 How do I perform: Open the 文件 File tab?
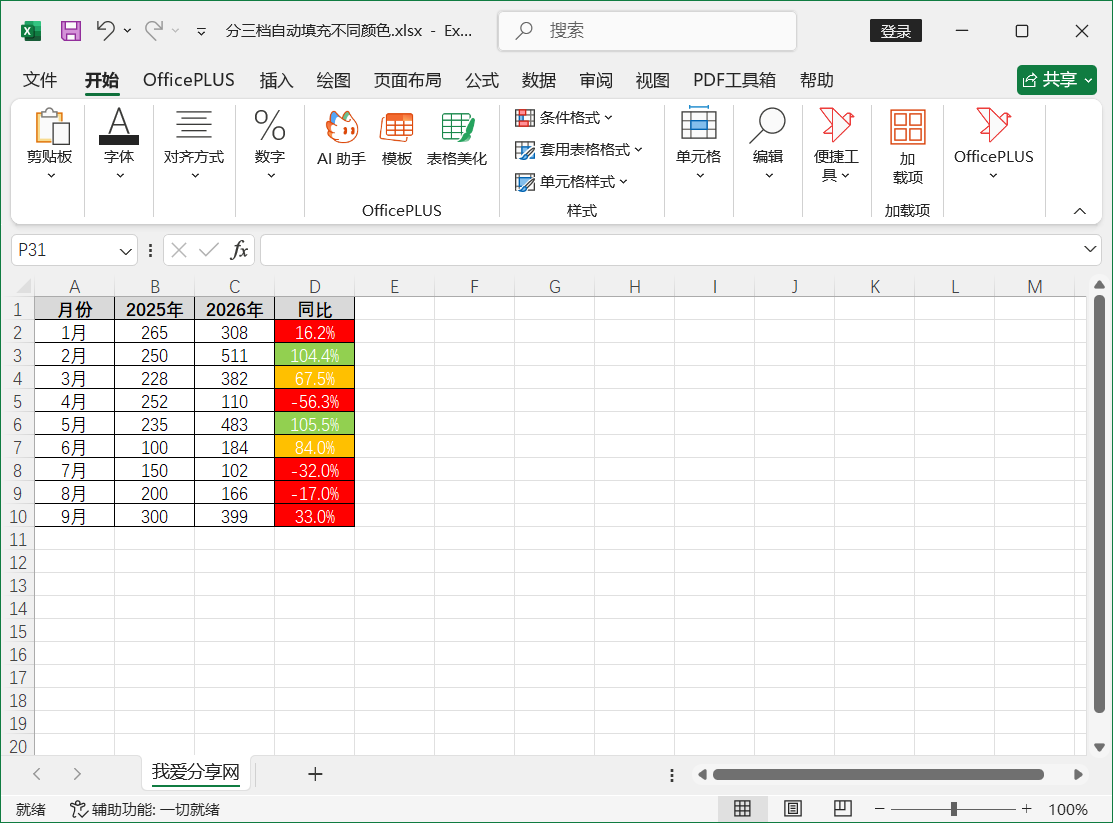tap(40, 80)
